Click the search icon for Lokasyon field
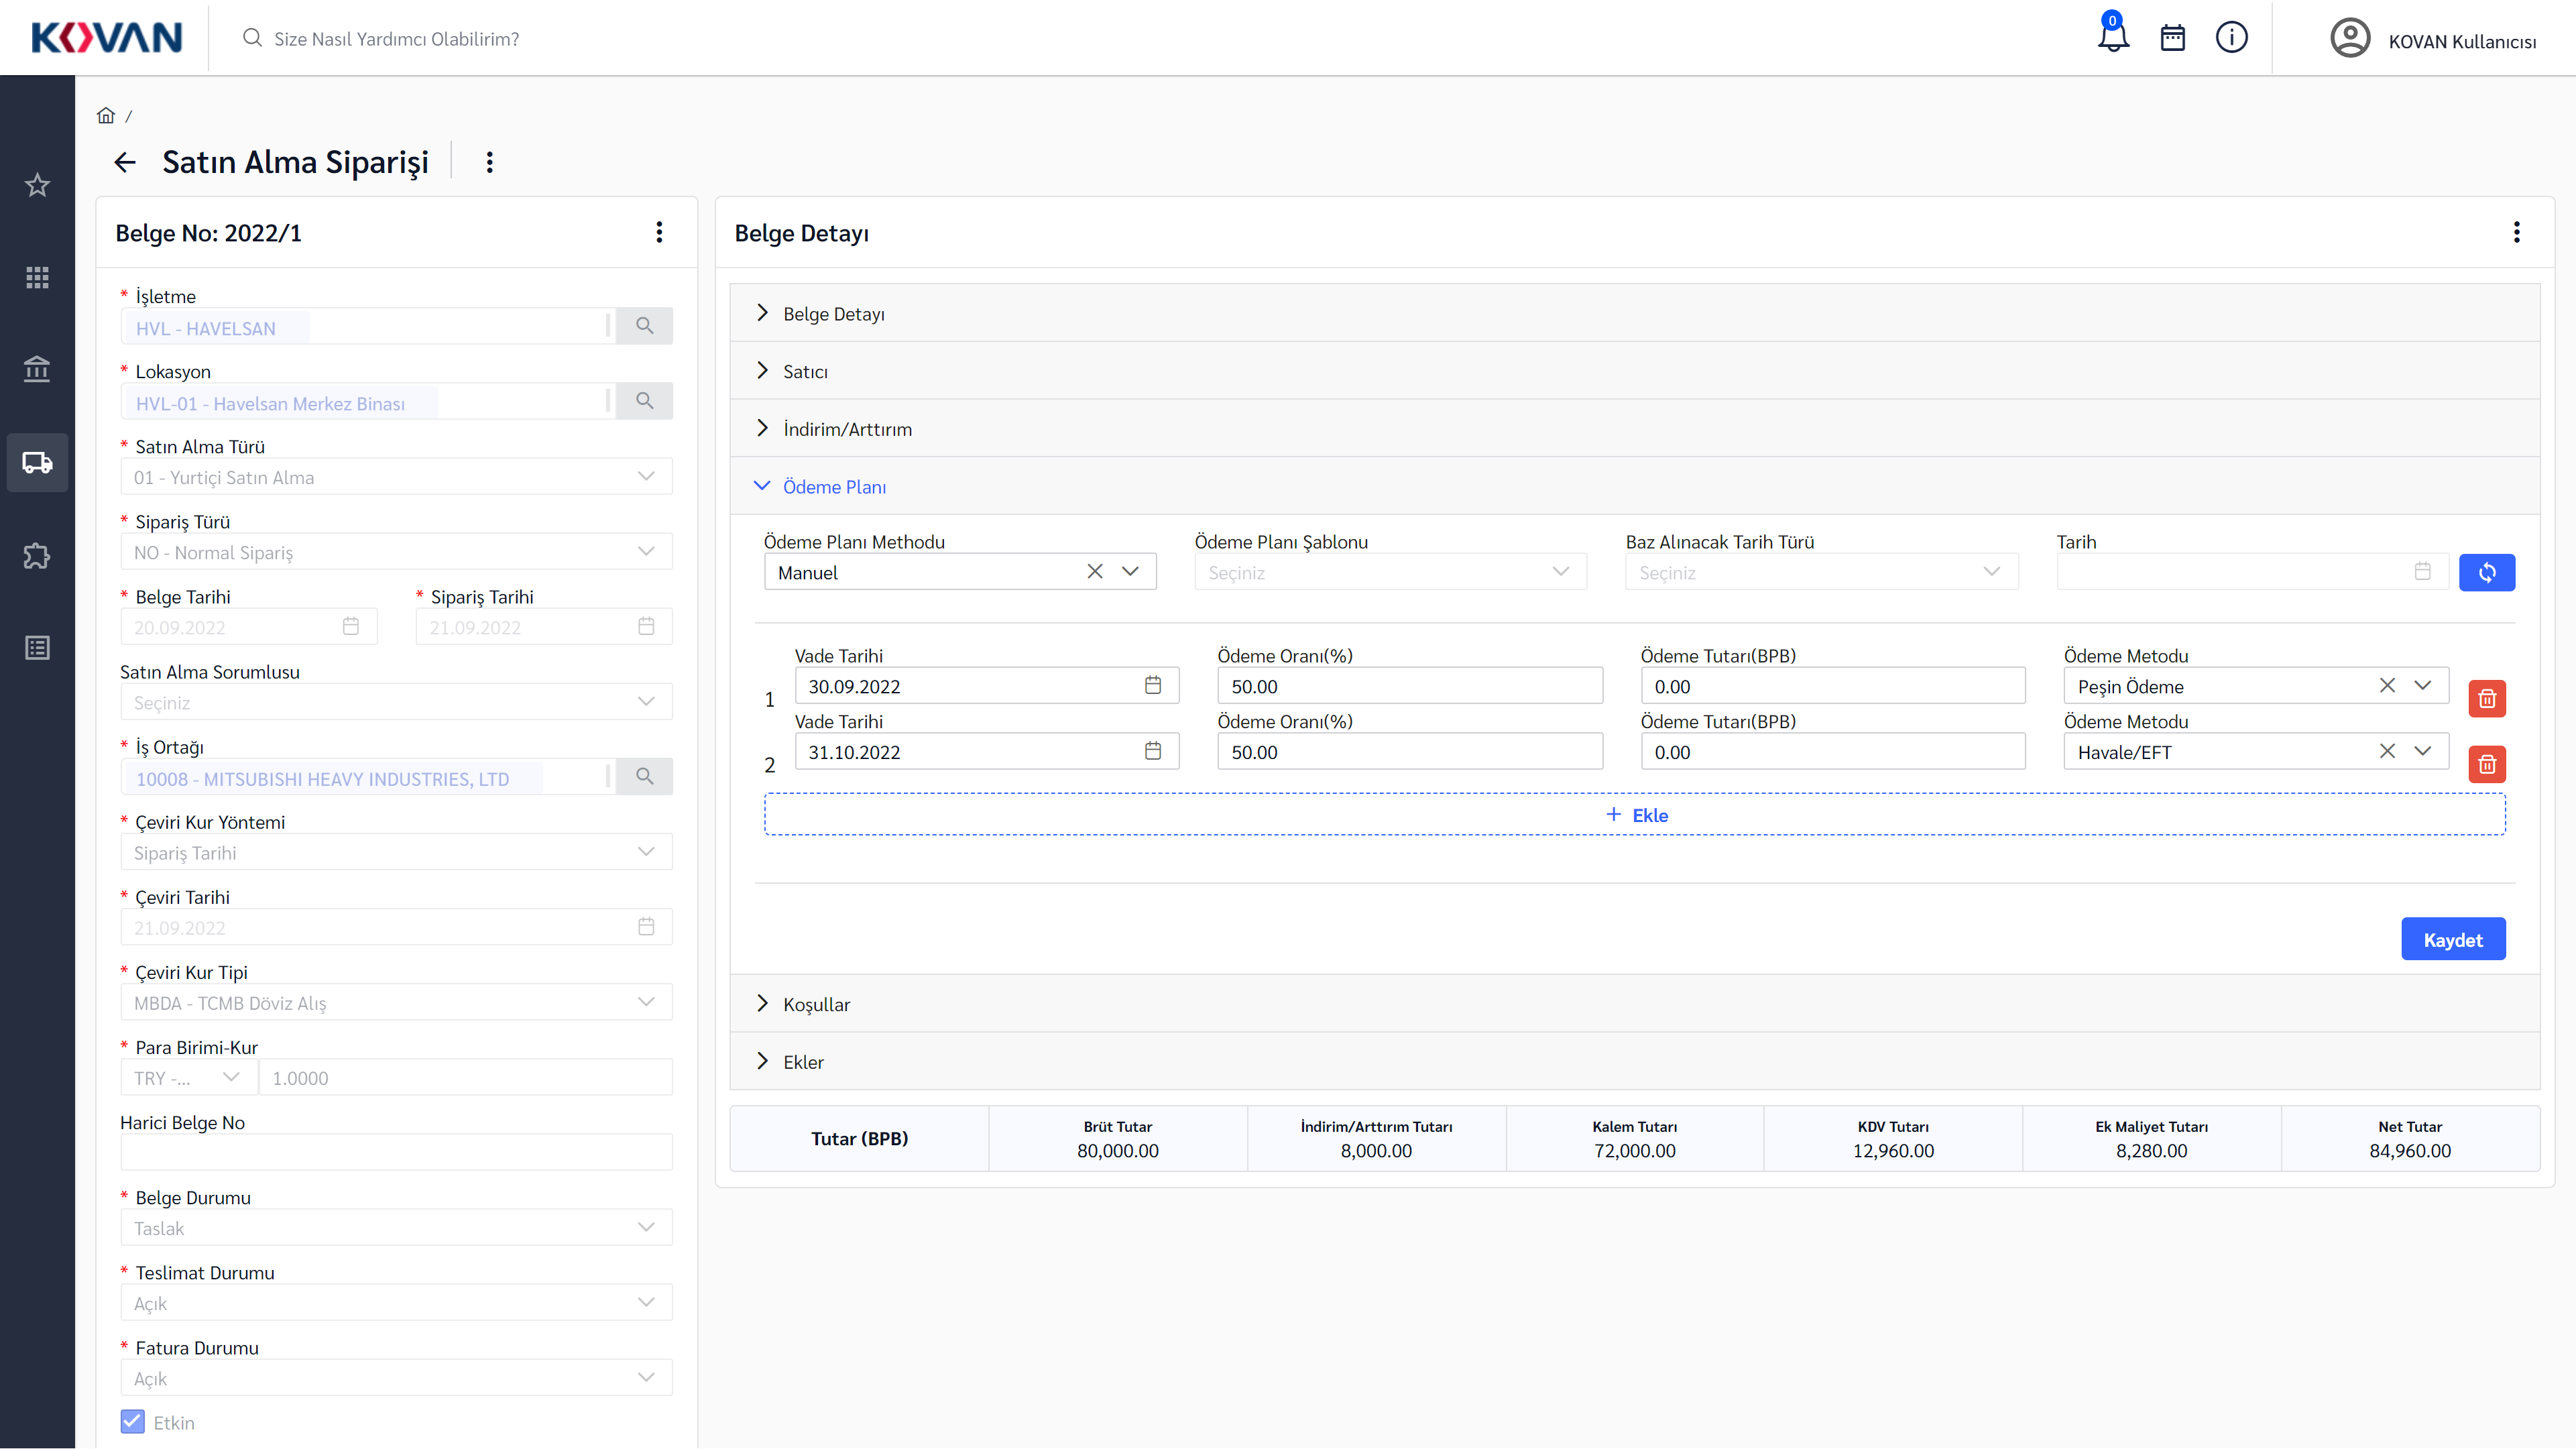 coord(644,401)
